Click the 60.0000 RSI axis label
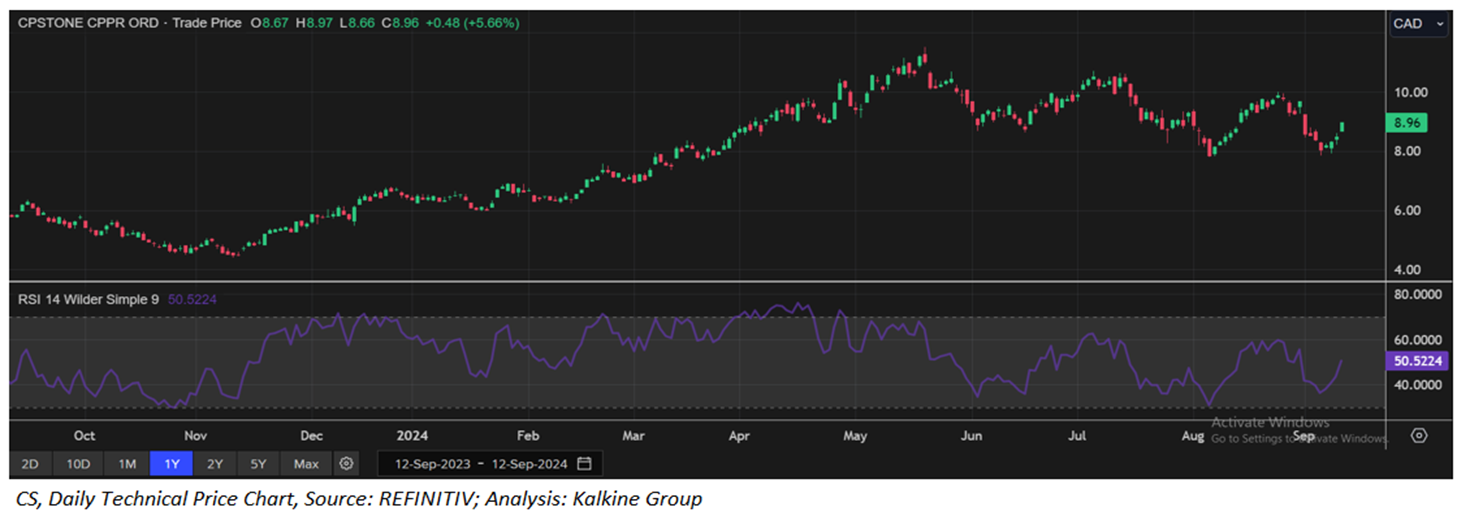 1418,340
